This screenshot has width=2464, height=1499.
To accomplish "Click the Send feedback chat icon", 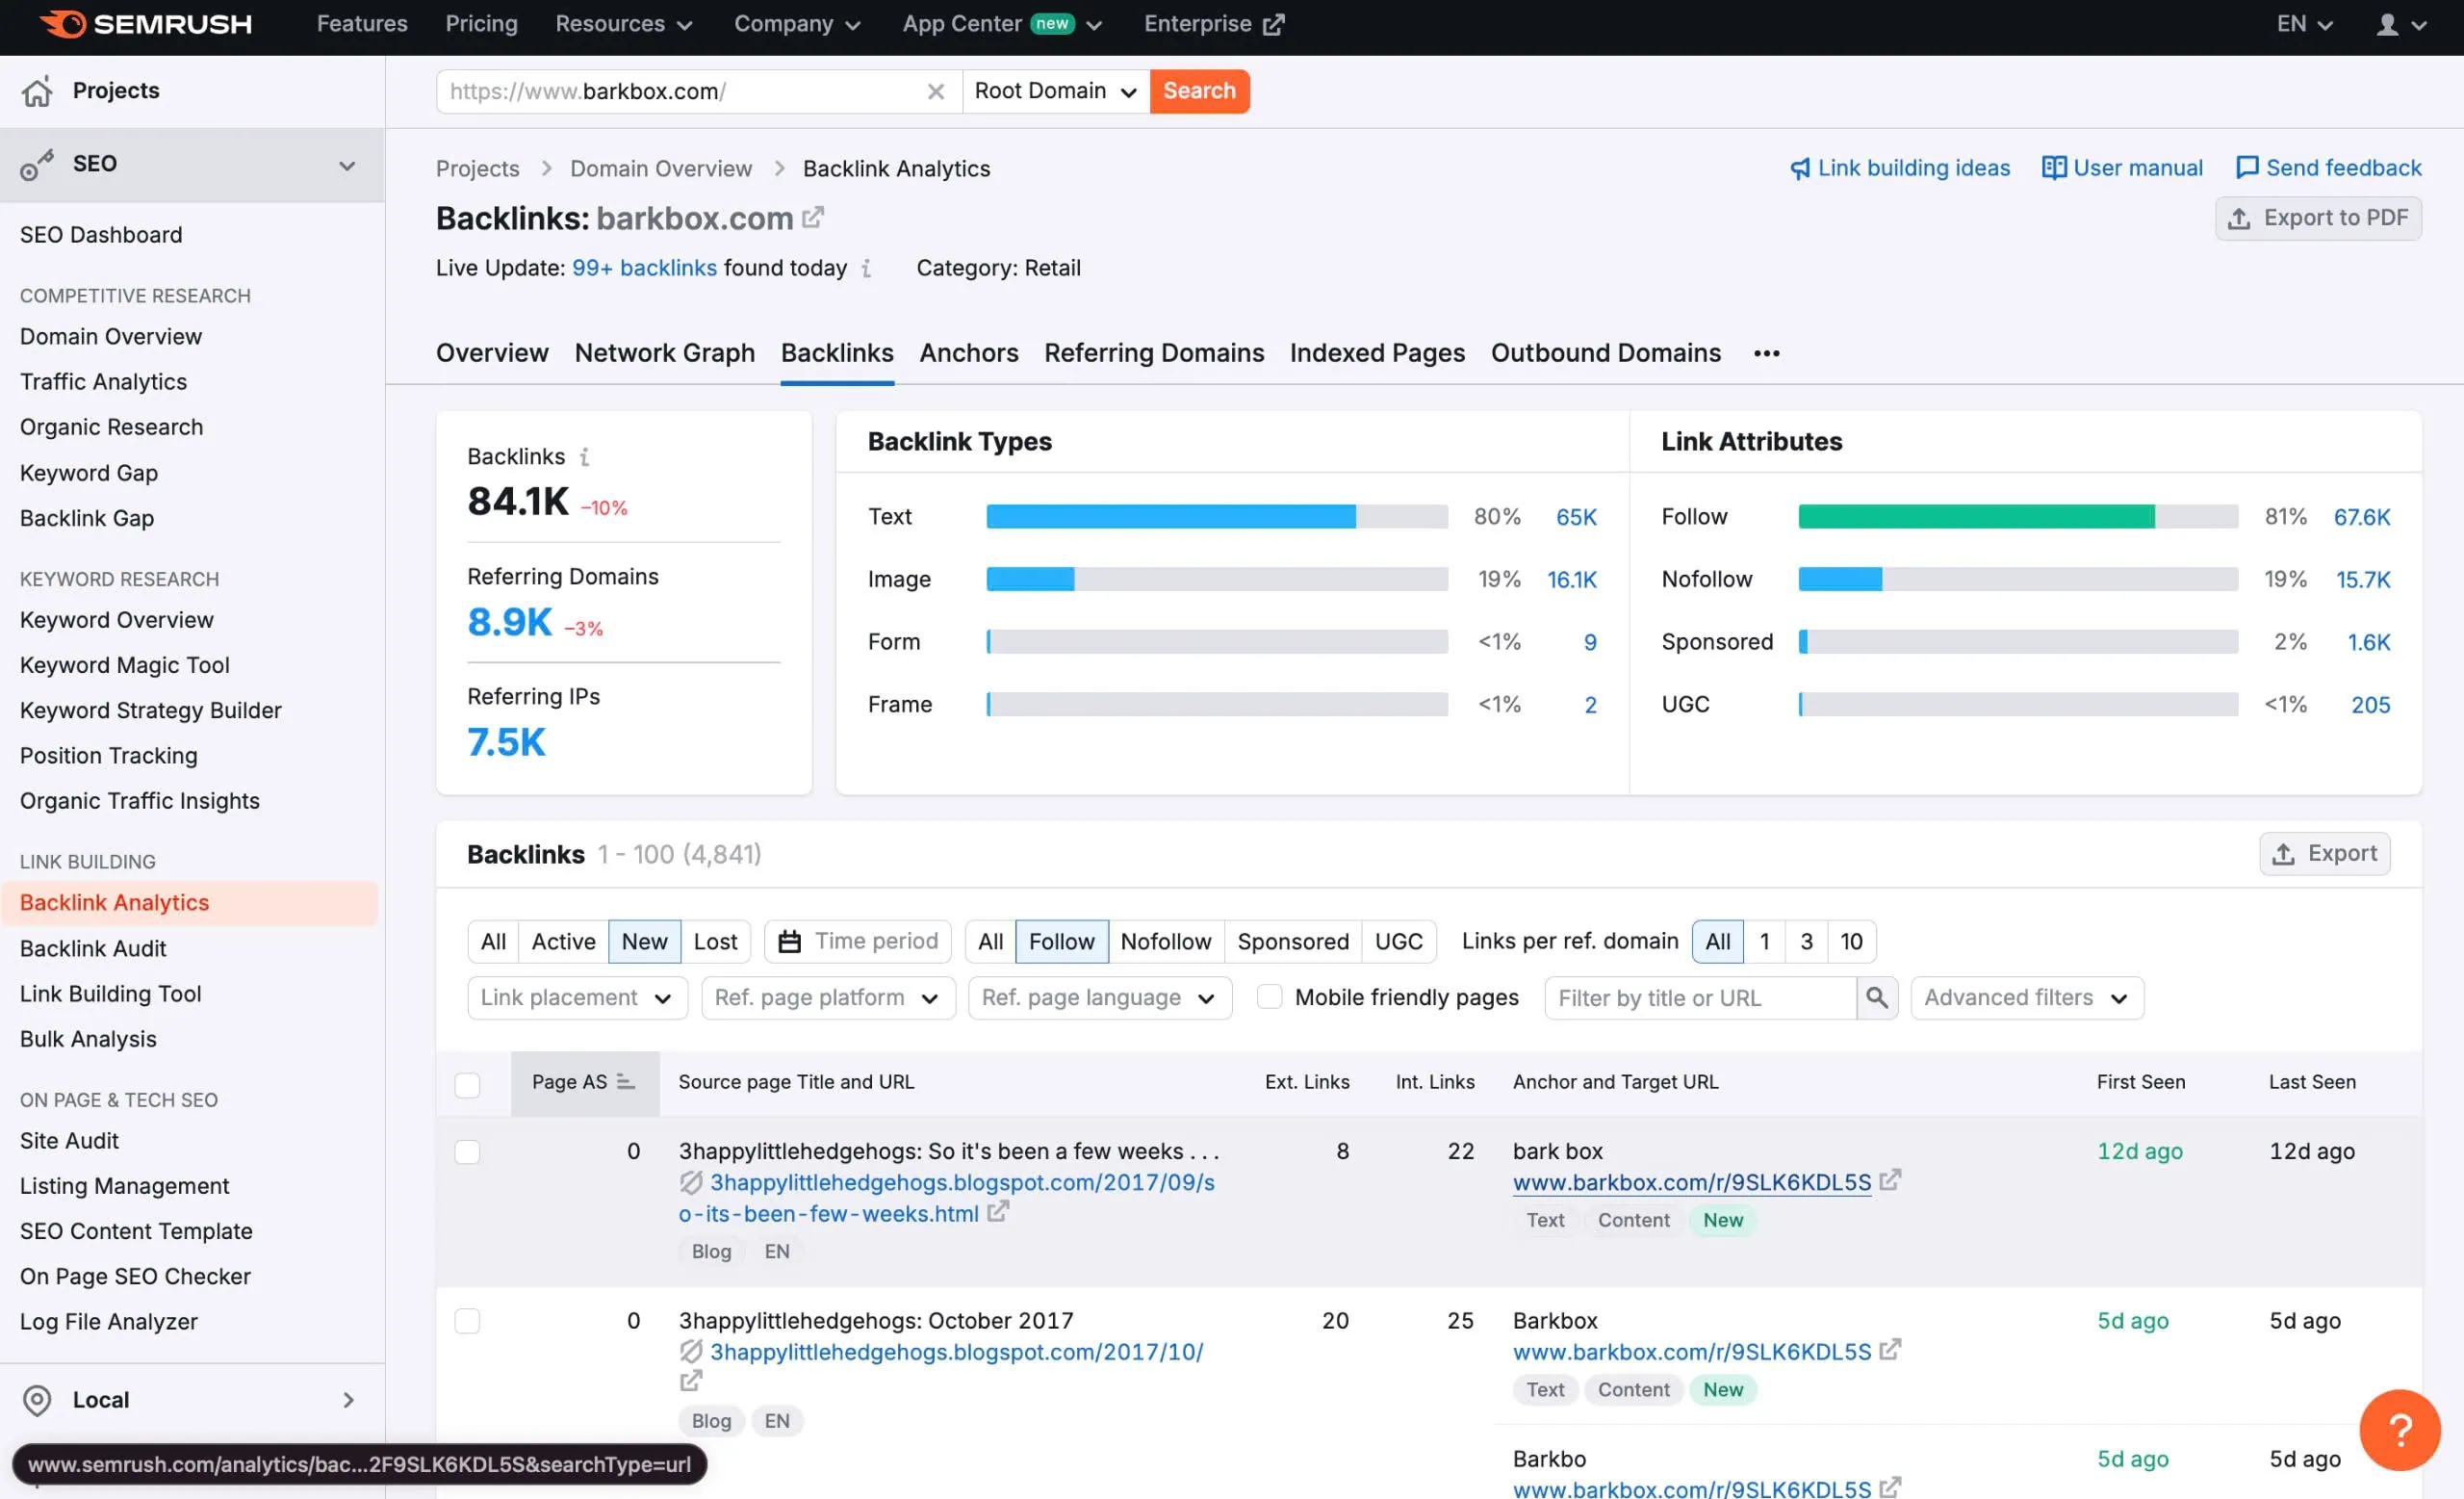I will click(x=2246, y=168).
